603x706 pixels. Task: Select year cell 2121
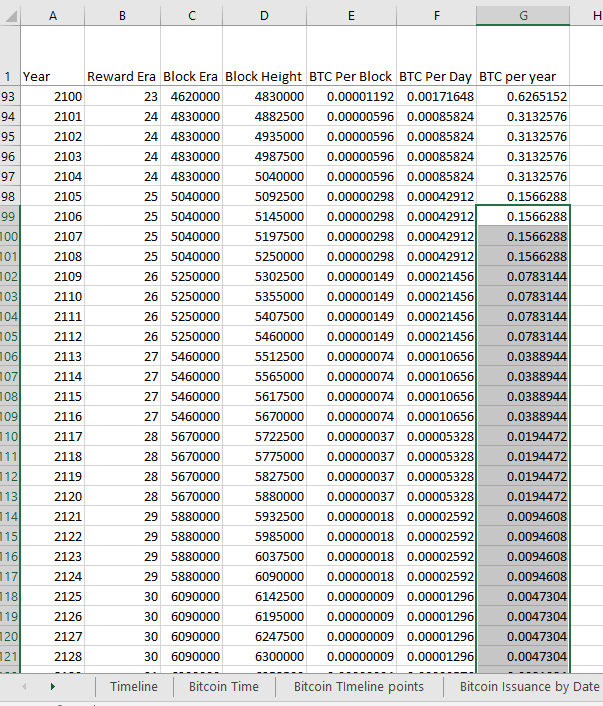[x=52, y=516]
